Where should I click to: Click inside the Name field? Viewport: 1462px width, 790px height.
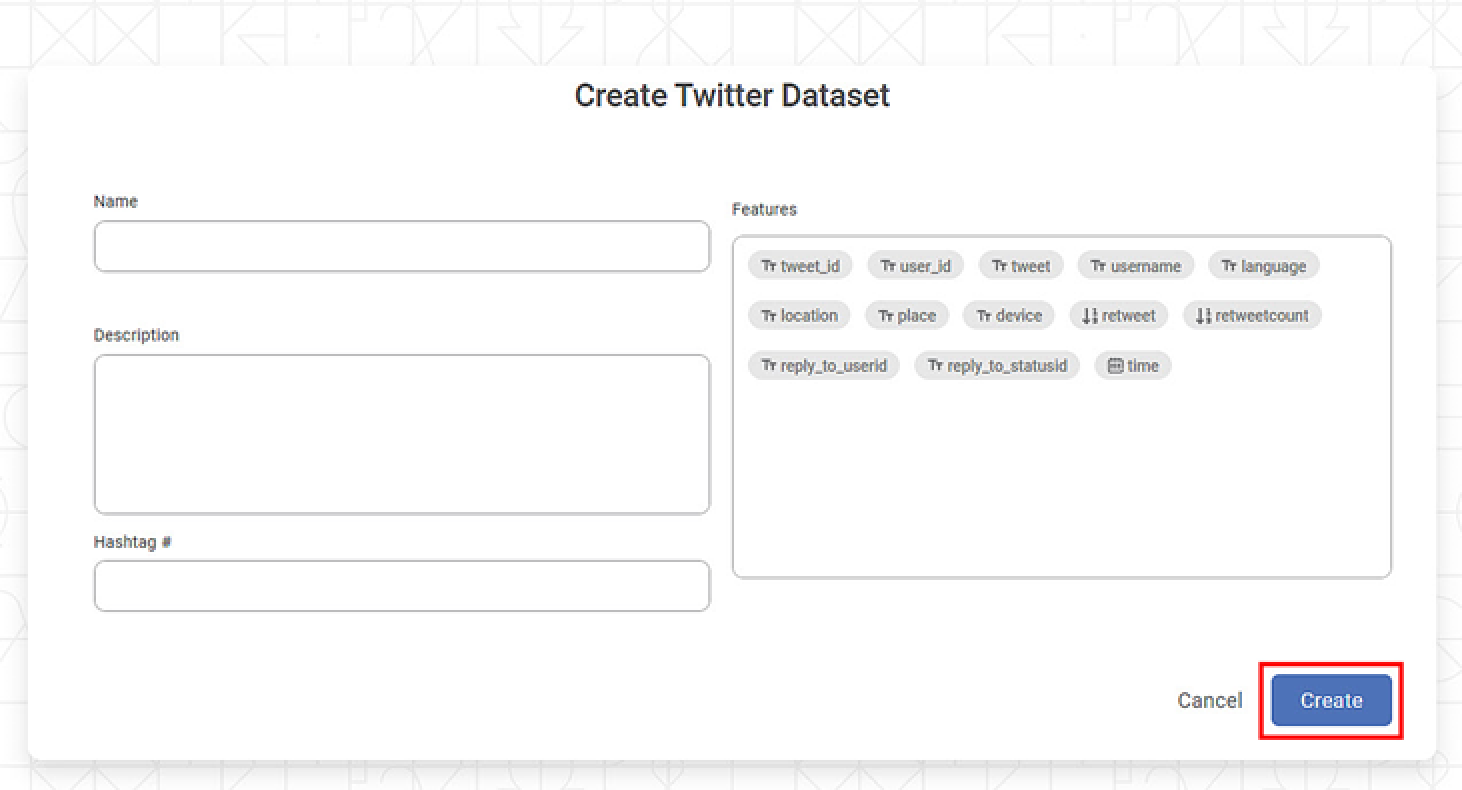400,246
